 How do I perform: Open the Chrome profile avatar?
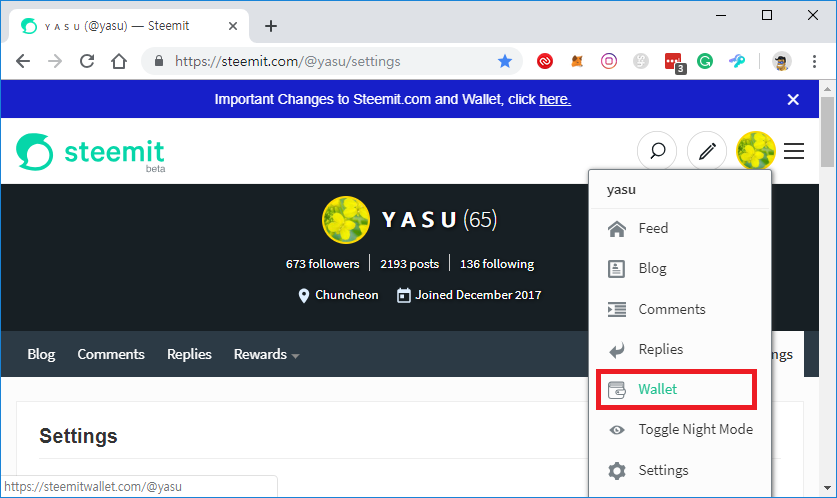[781, 61]
